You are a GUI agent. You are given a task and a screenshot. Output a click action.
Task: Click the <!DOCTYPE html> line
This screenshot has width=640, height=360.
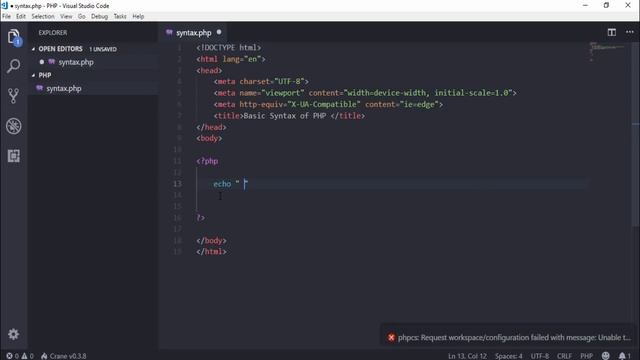pyautogui.click(x=228, y=48)
